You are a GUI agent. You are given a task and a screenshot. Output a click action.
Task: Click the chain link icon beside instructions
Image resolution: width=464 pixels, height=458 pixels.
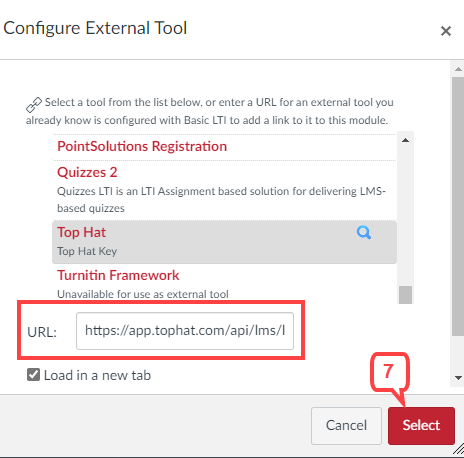pyautogui.click(x=34, y=105)
